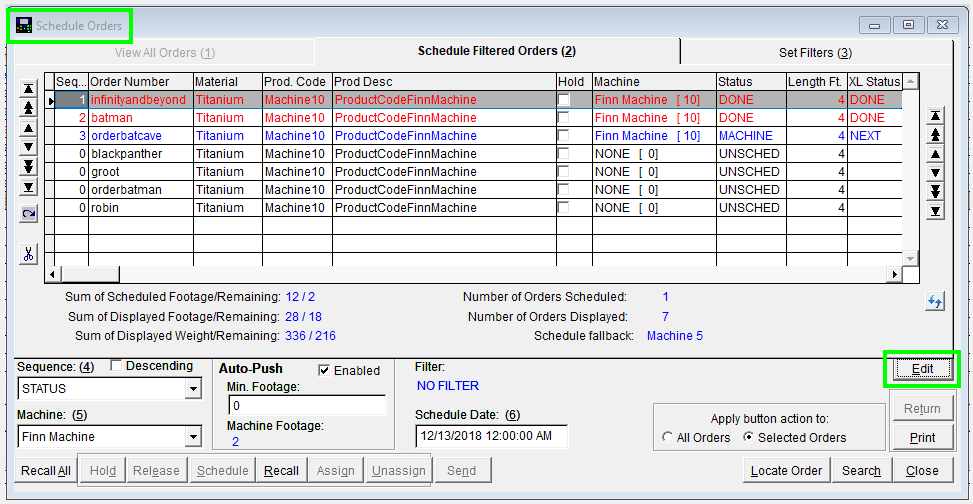
Task: Click the blue swap arrows icon
Action: 935,302
